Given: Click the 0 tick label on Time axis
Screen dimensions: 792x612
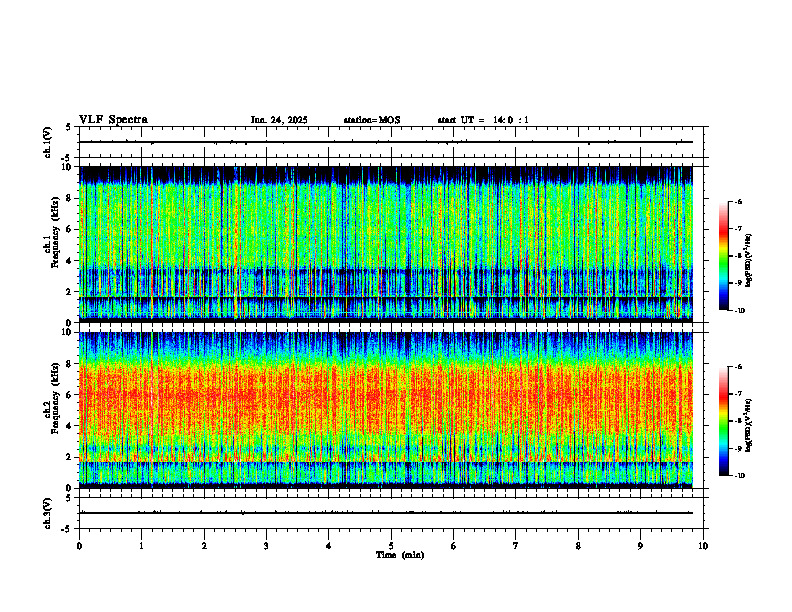Looking at the screenshot, I should 79,546.
